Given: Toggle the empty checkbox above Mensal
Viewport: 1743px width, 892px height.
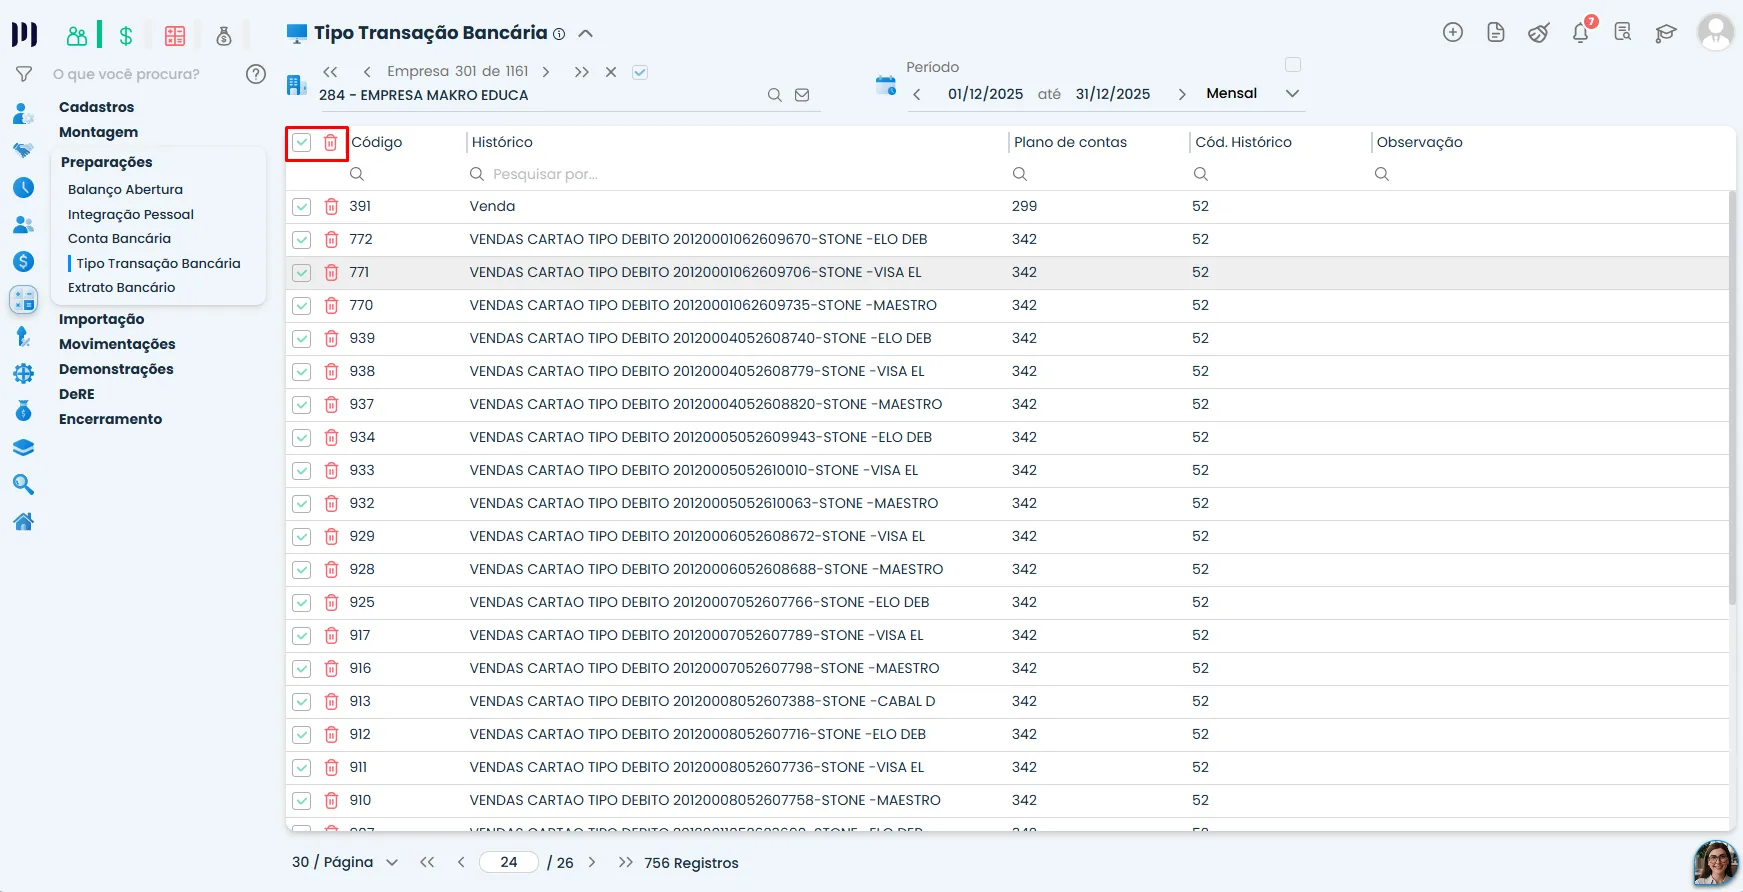Looking at the screenshot, I should [x=1293, y=65].
